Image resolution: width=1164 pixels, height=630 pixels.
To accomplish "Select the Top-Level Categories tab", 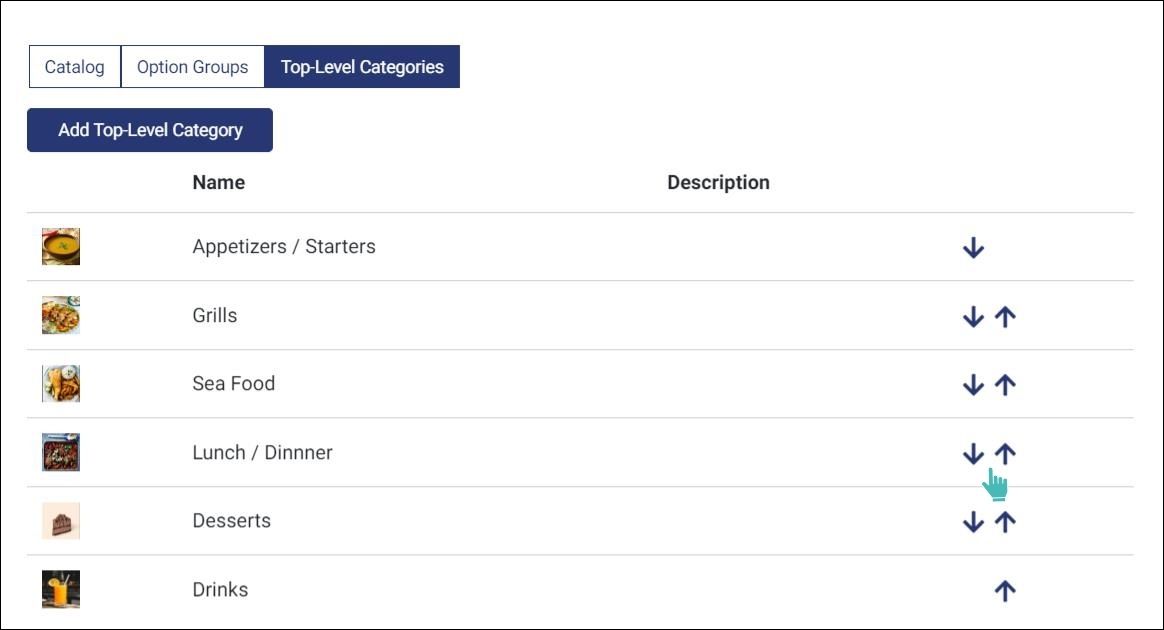I will tap(362, 67).
